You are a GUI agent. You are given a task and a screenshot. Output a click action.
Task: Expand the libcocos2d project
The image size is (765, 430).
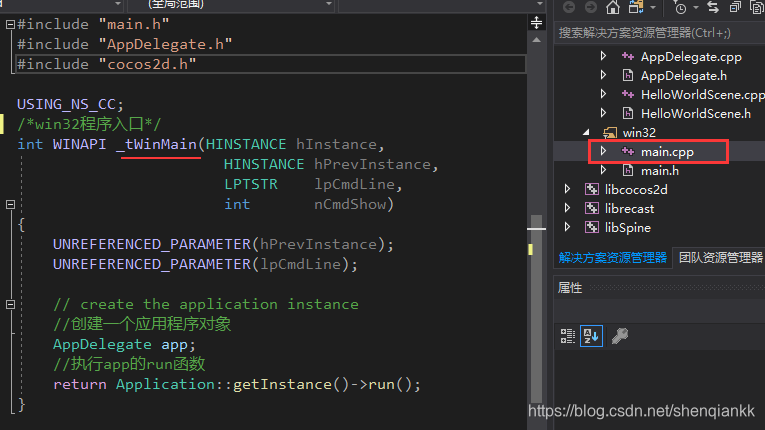point(567,189)
